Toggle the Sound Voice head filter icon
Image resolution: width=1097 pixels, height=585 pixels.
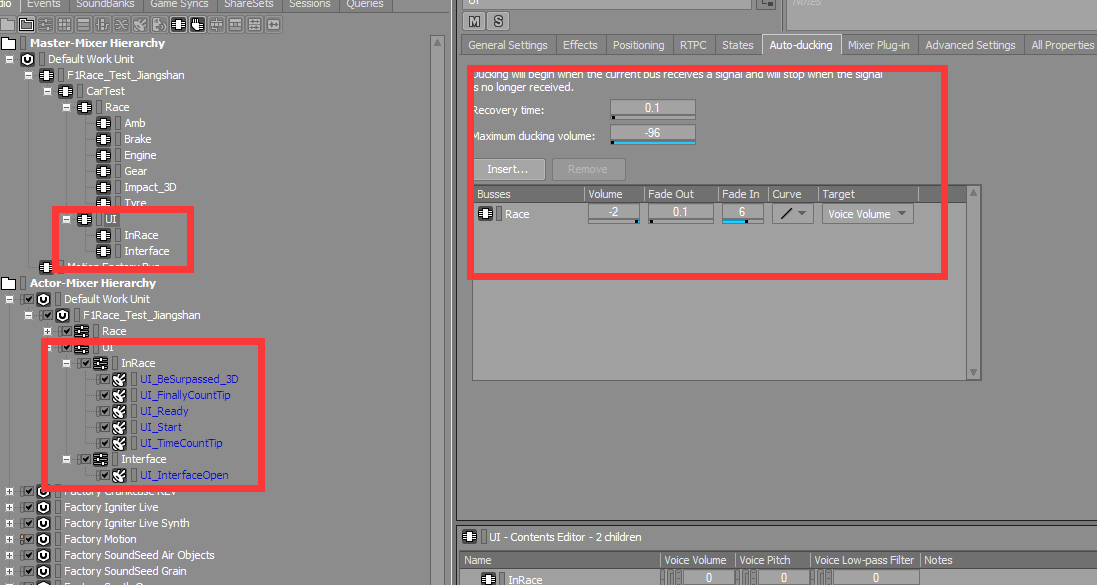pos(159,24)
